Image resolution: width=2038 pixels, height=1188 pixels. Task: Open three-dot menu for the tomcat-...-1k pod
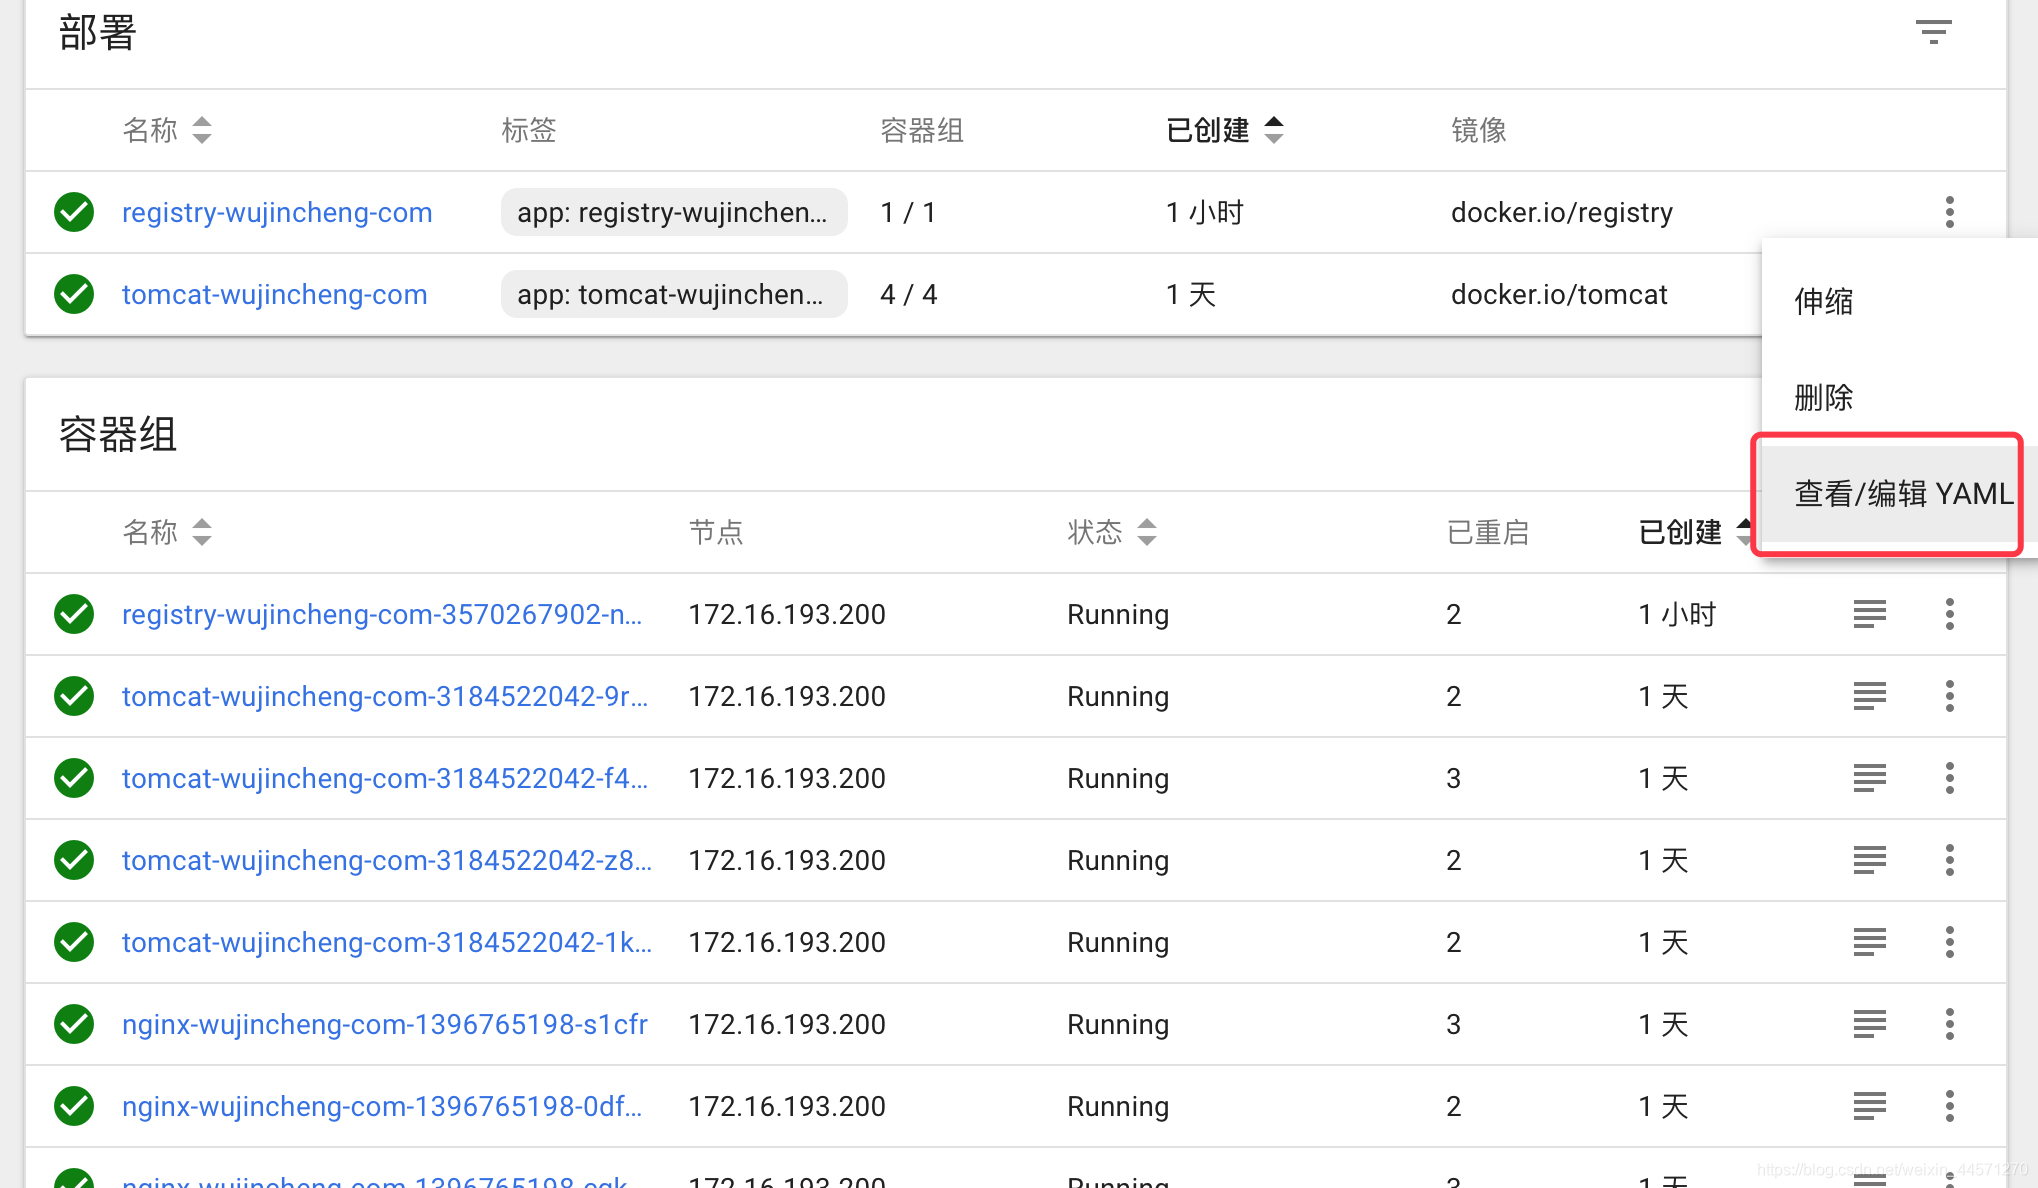pyautogui.click(x=1949, y=942)
